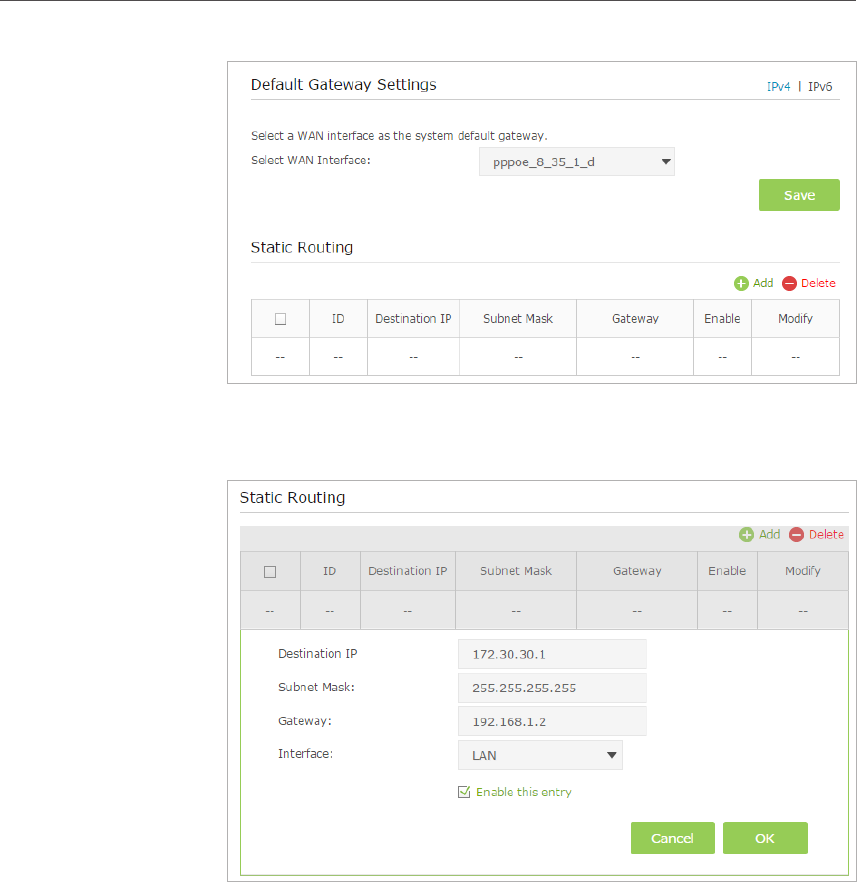
Task: Click into the Gateway address field
Action: pyautogui.click(x=552, y=721)
